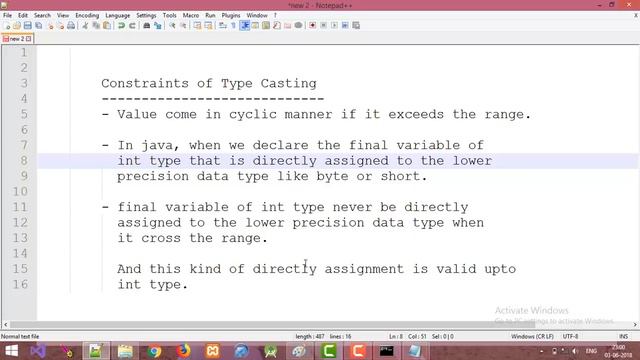The width and height of the screenshot is (640, 360).
Task: Open the Windows Start button
Action: [x=11, y=351]
